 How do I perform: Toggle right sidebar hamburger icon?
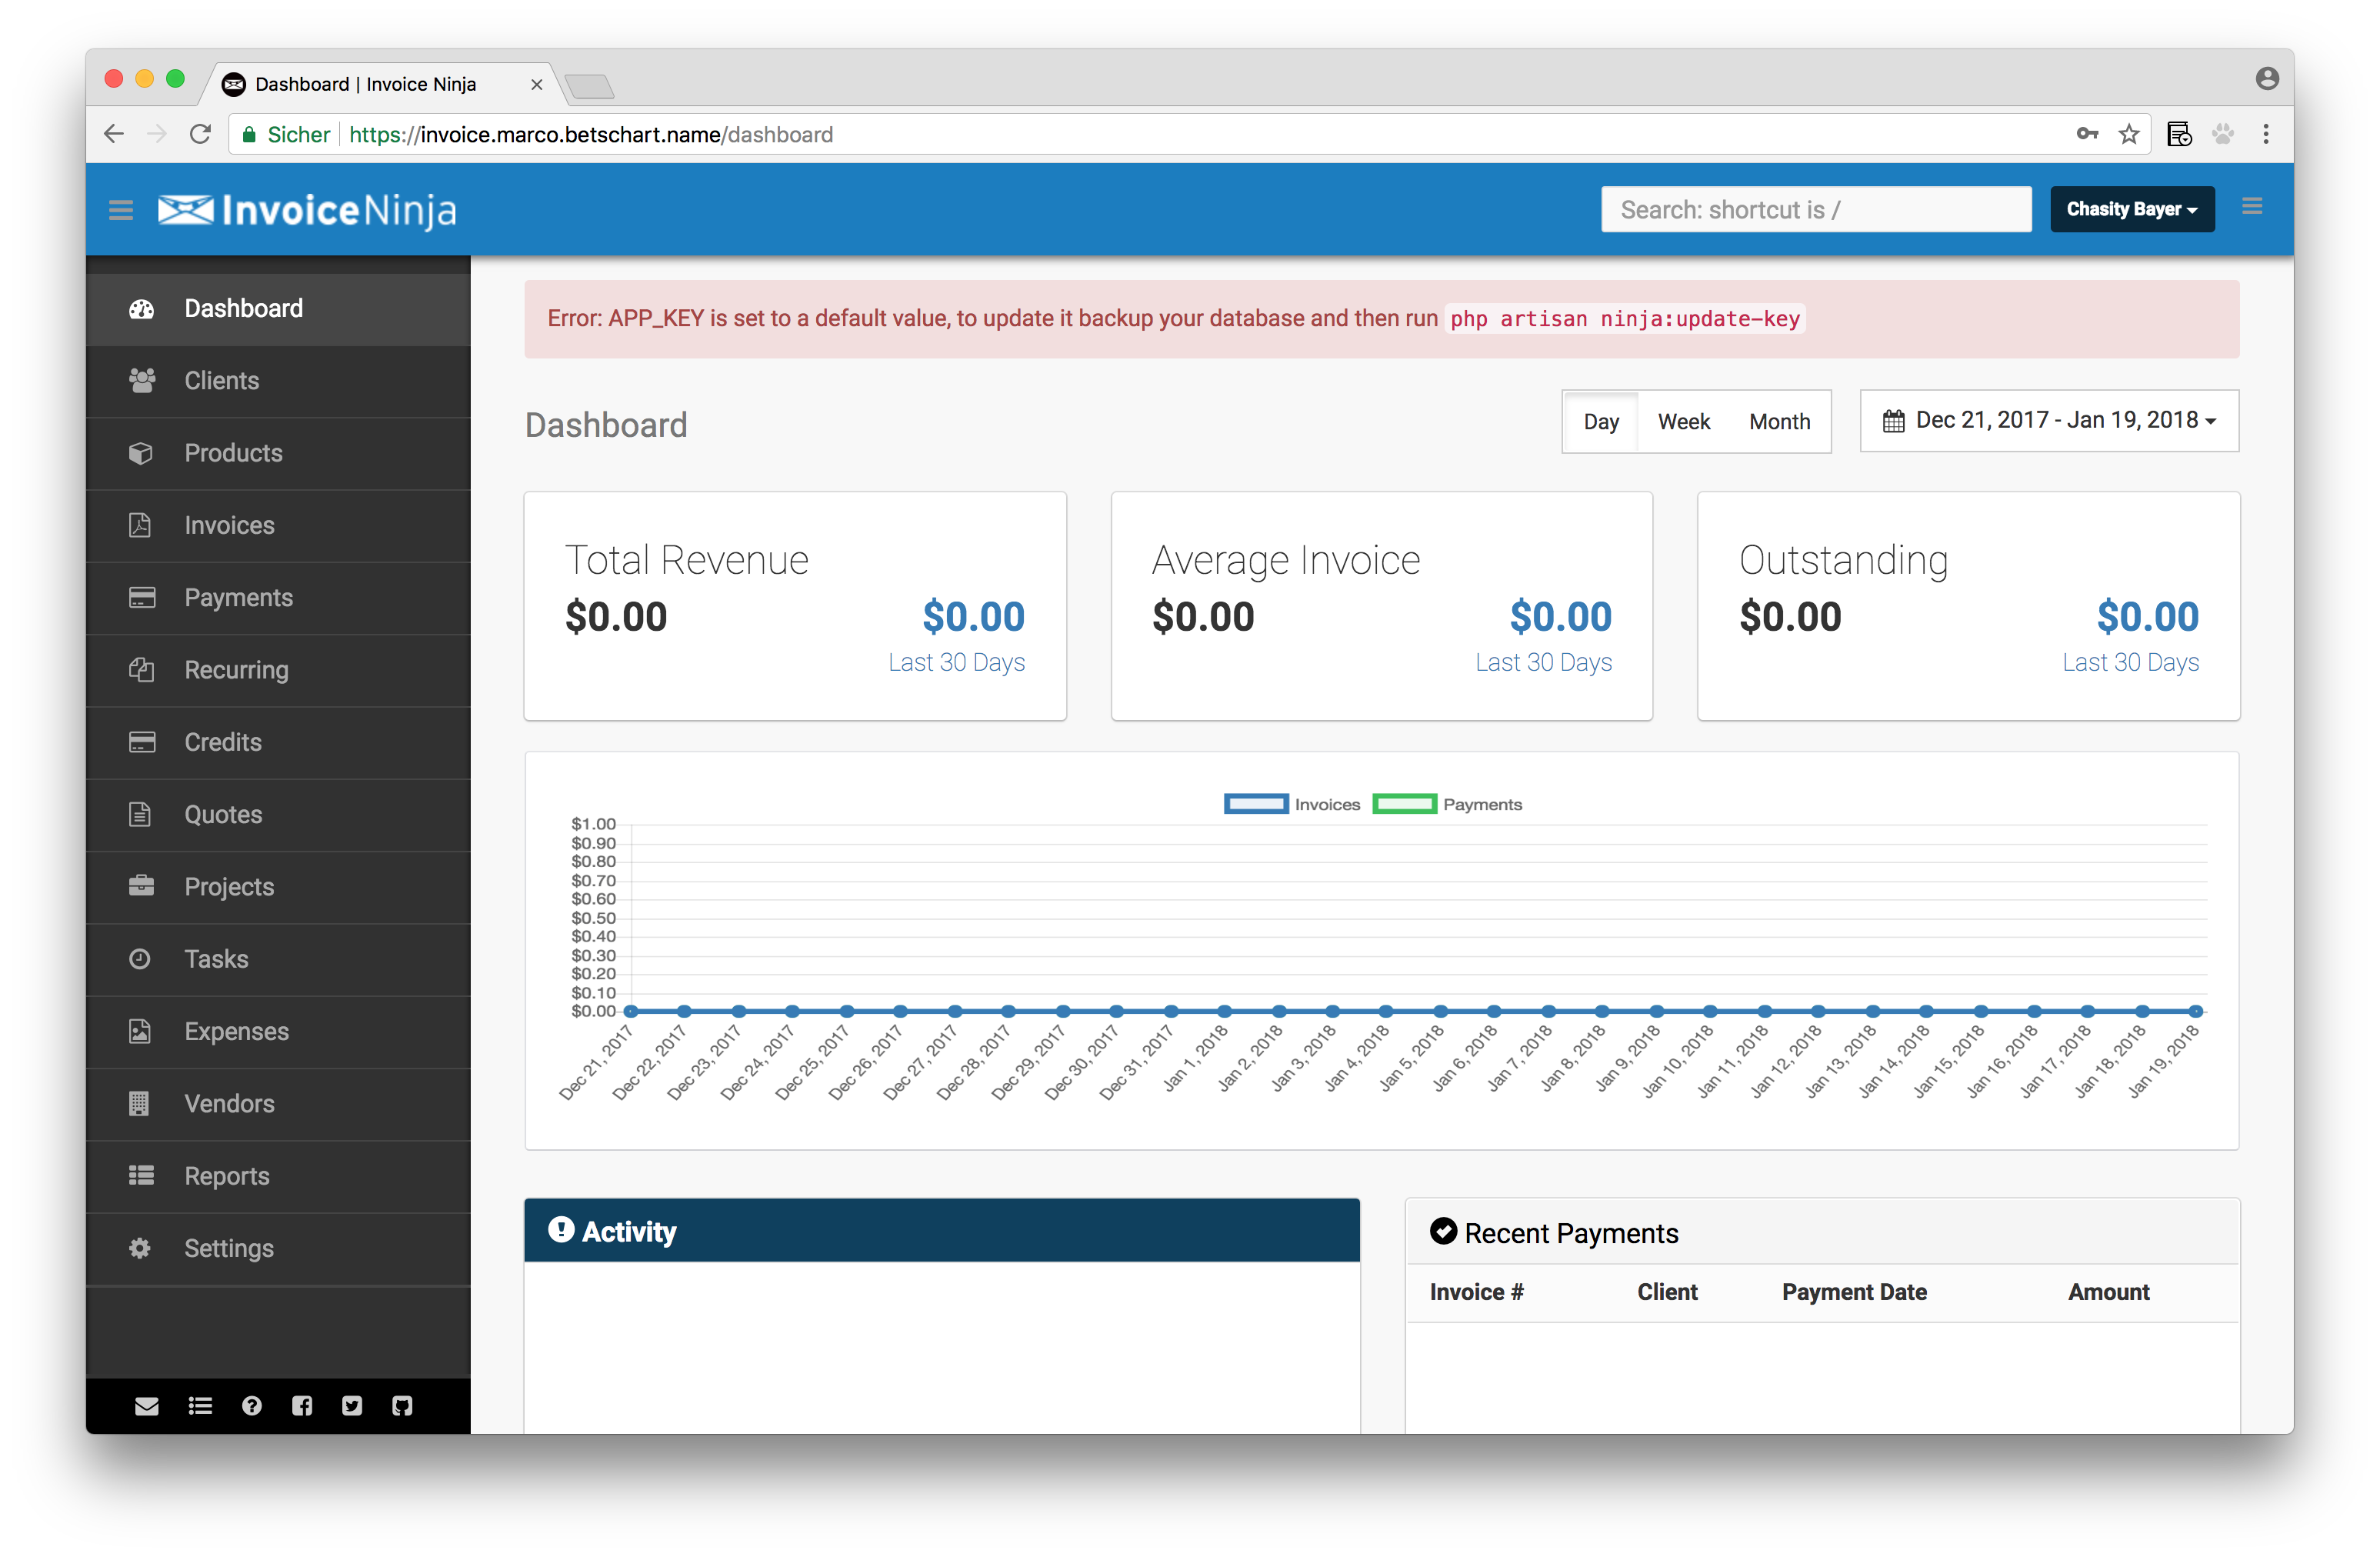[2252, 206]
